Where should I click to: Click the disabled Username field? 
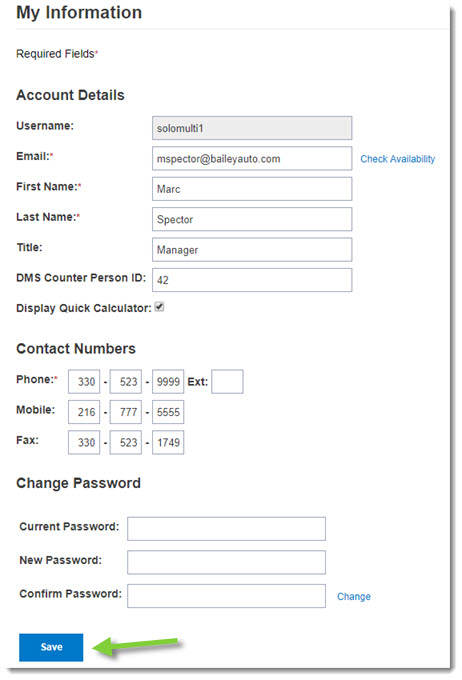coord(252,128)
